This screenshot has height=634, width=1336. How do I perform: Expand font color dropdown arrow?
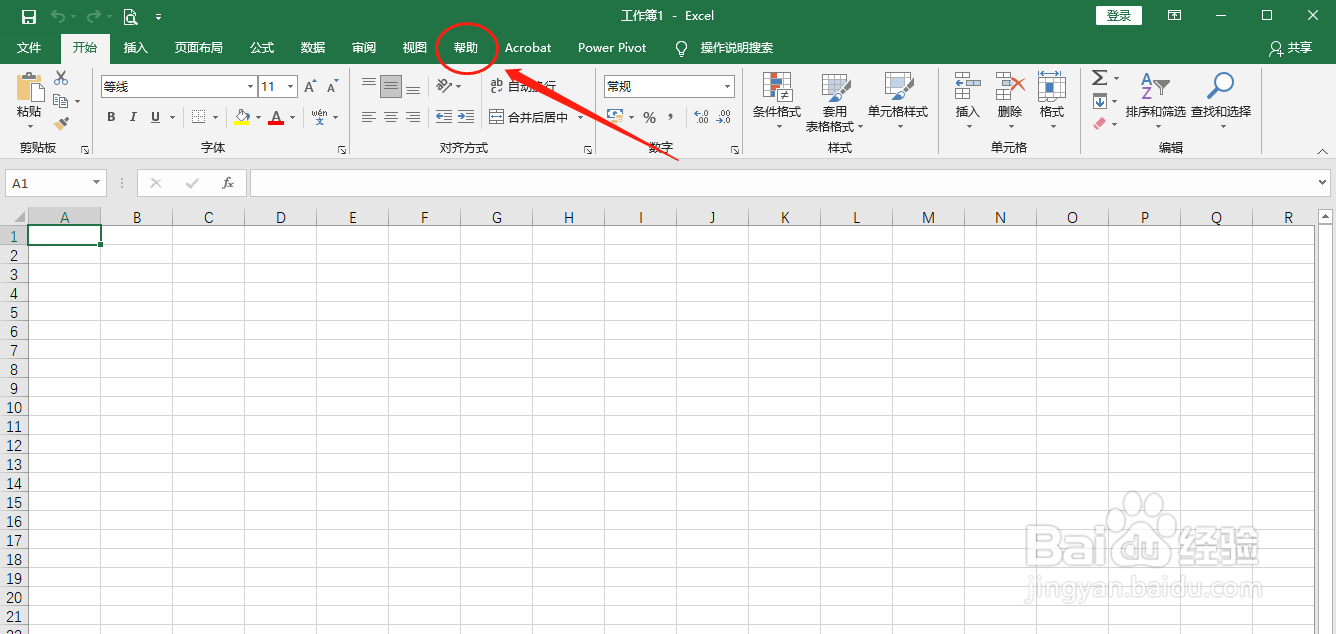click(x=292, y=117)
